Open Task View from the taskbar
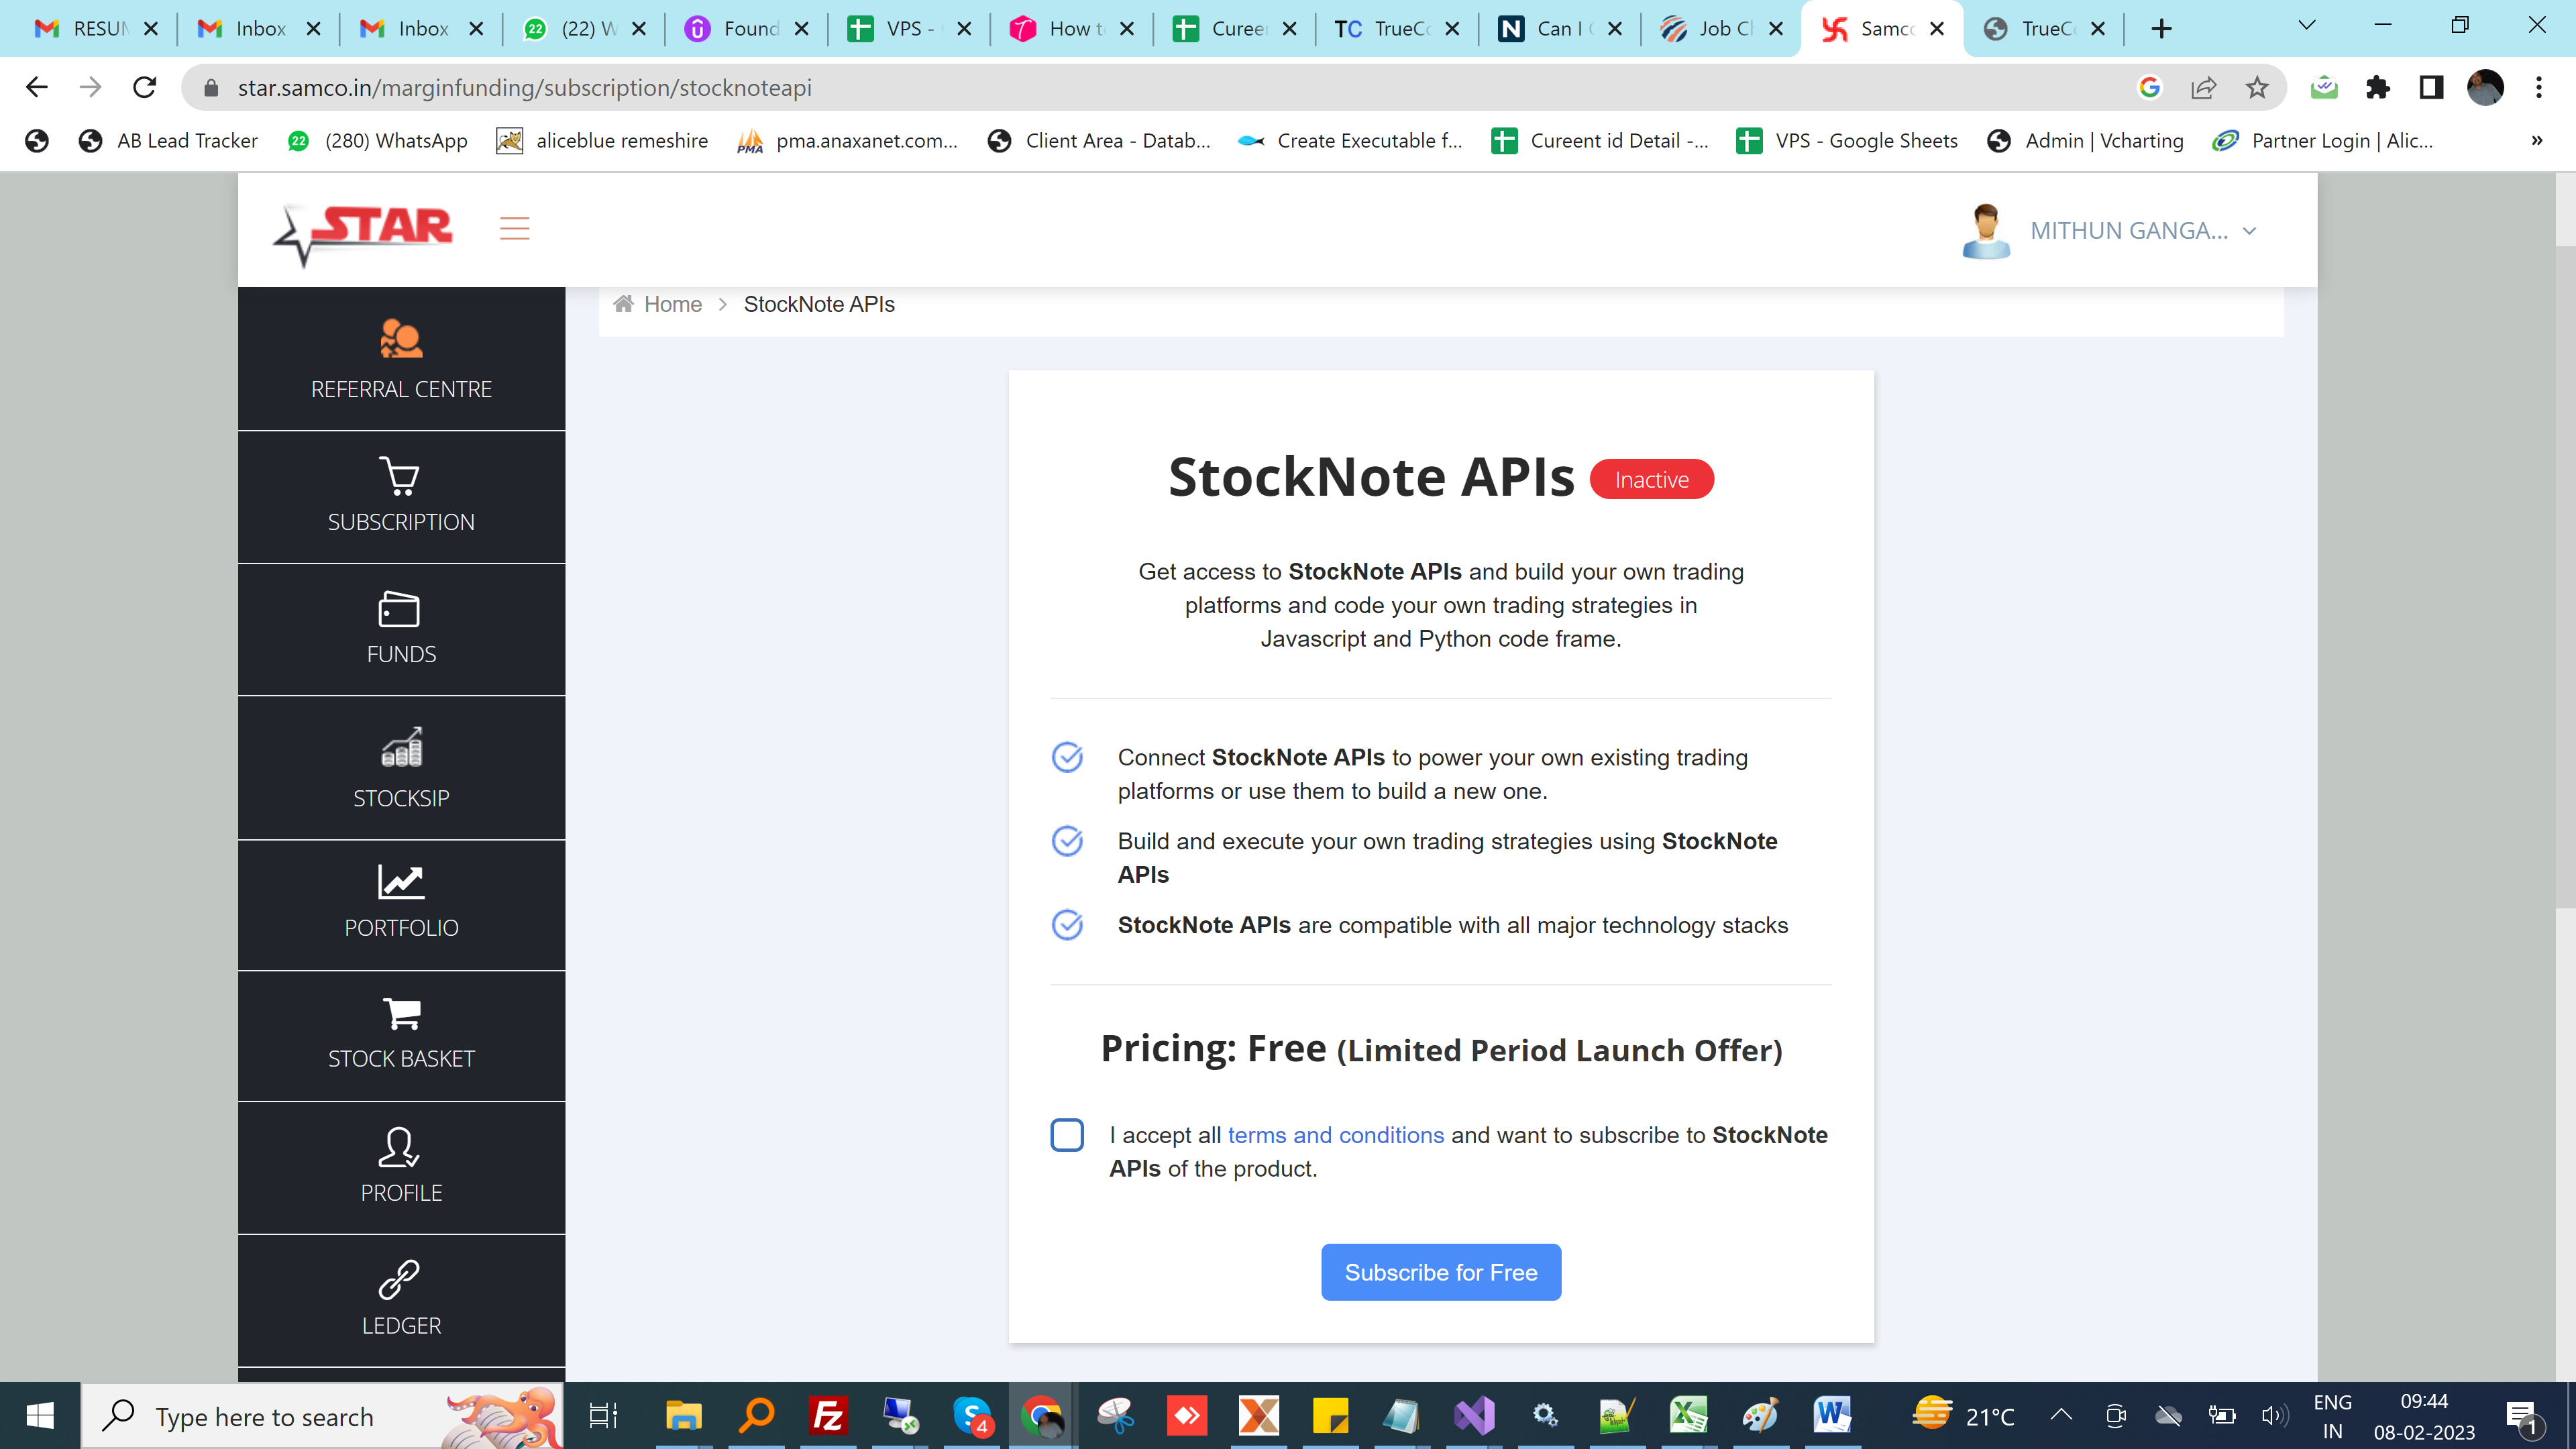 pyautogui.click(x=603, y=1416)
